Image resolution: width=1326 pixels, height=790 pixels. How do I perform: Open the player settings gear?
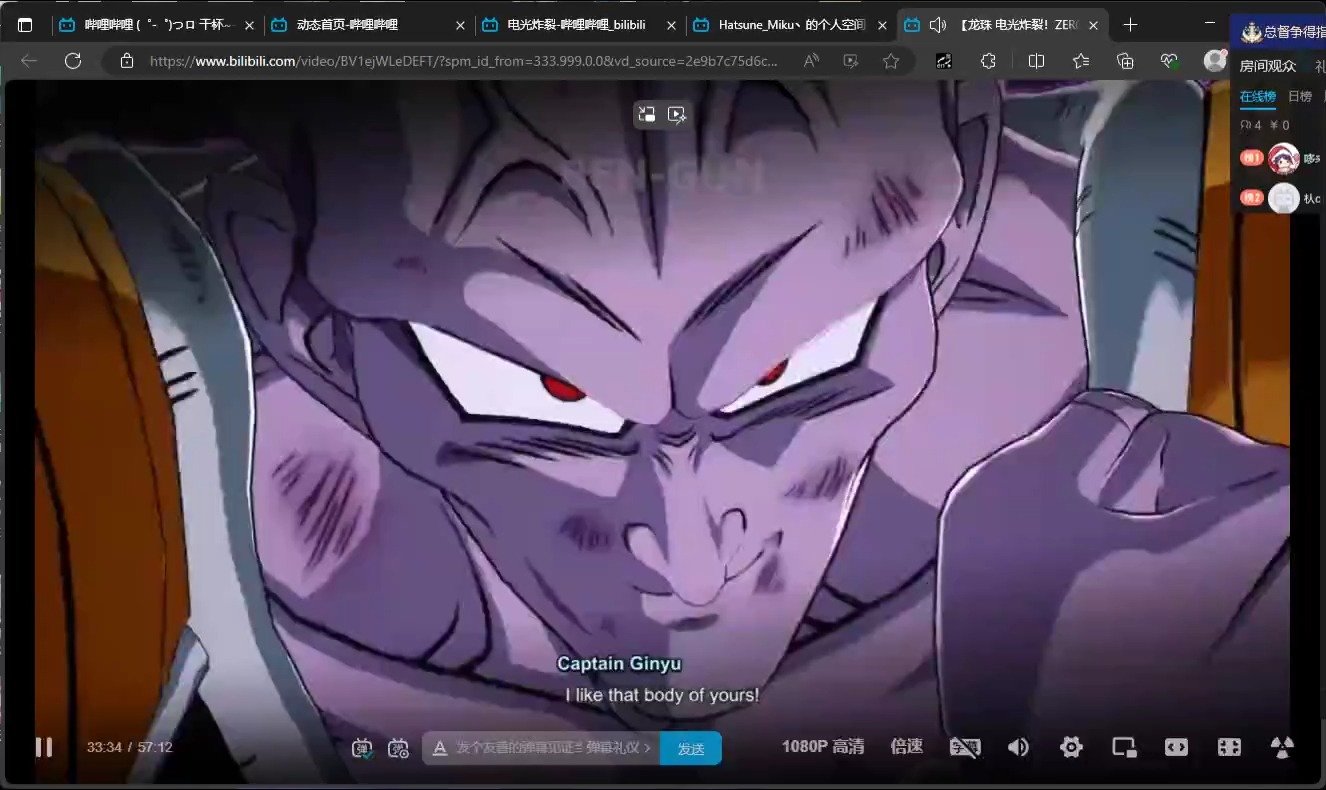(1071, 747)
